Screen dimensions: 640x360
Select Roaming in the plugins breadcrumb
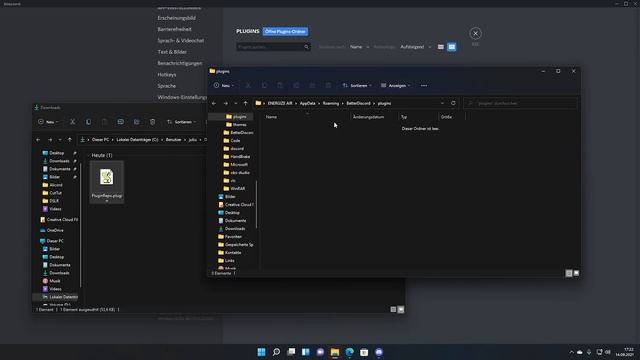(331, 103)
